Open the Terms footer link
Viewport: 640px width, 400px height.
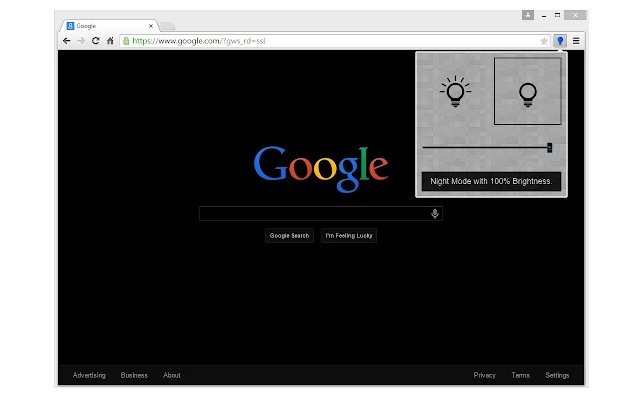(x=520, y=375)
